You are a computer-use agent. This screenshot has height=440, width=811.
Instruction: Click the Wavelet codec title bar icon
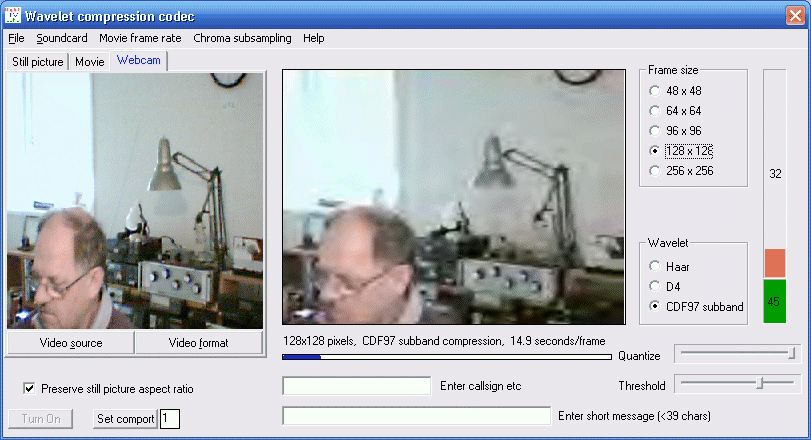(12, 16)
